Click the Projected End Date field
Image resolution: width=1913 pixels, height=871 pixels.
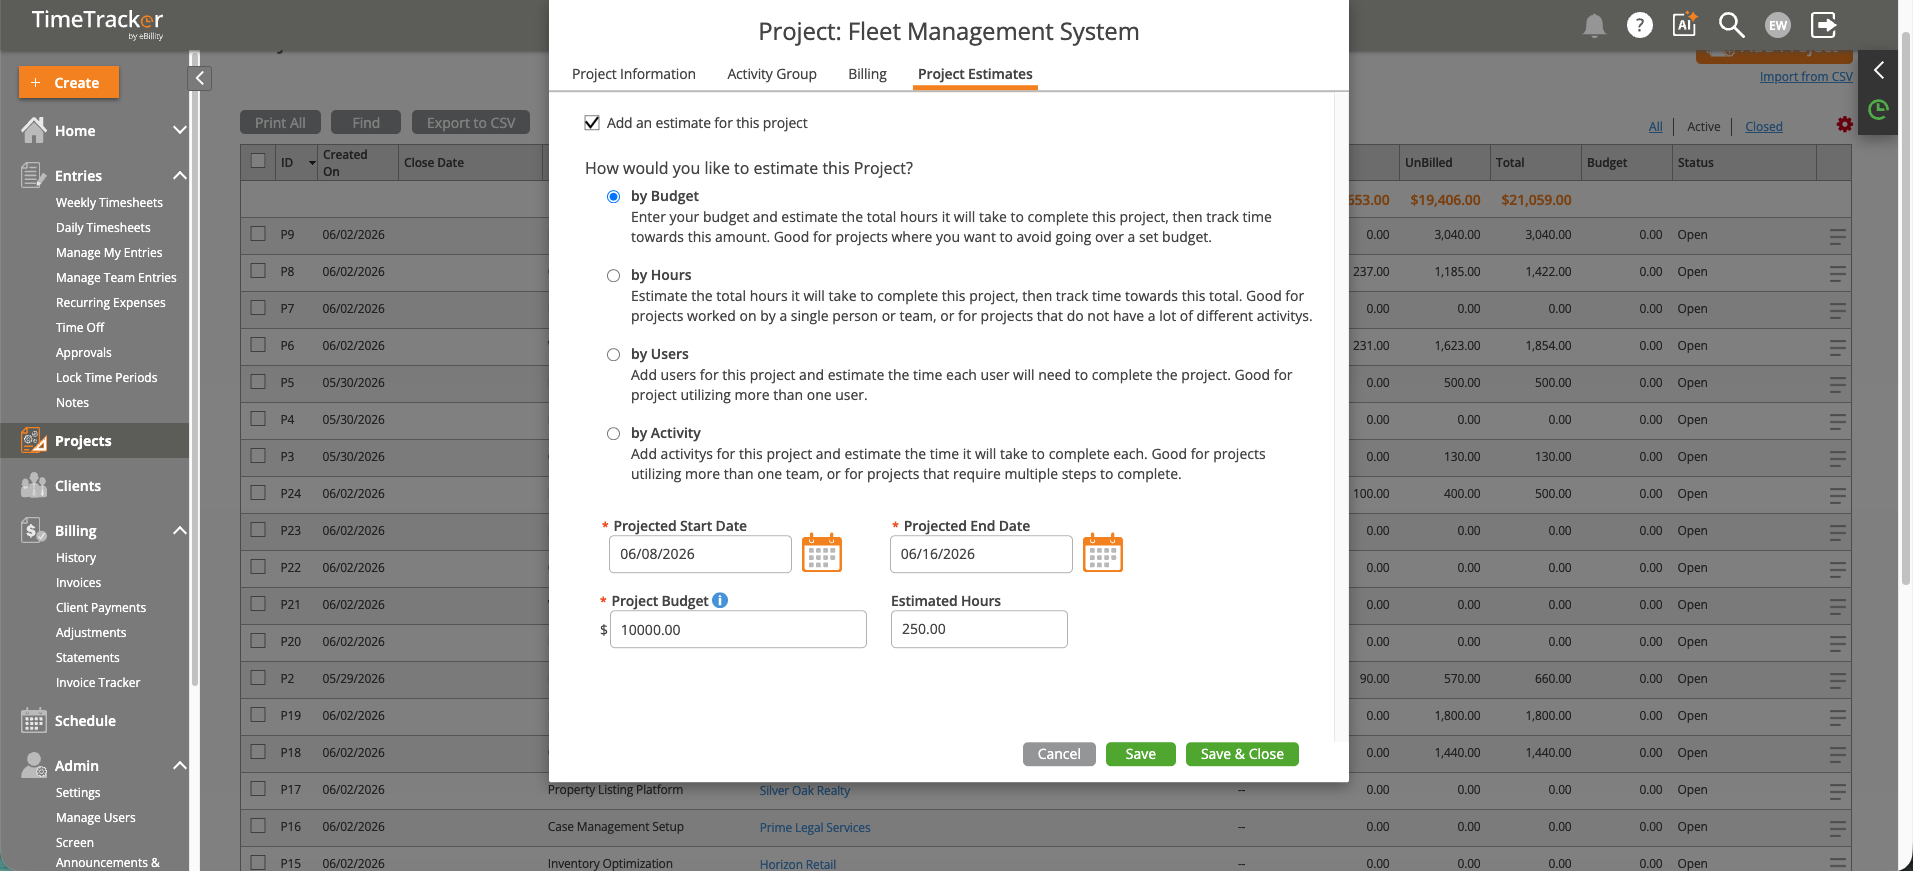[x=981, y=554]
